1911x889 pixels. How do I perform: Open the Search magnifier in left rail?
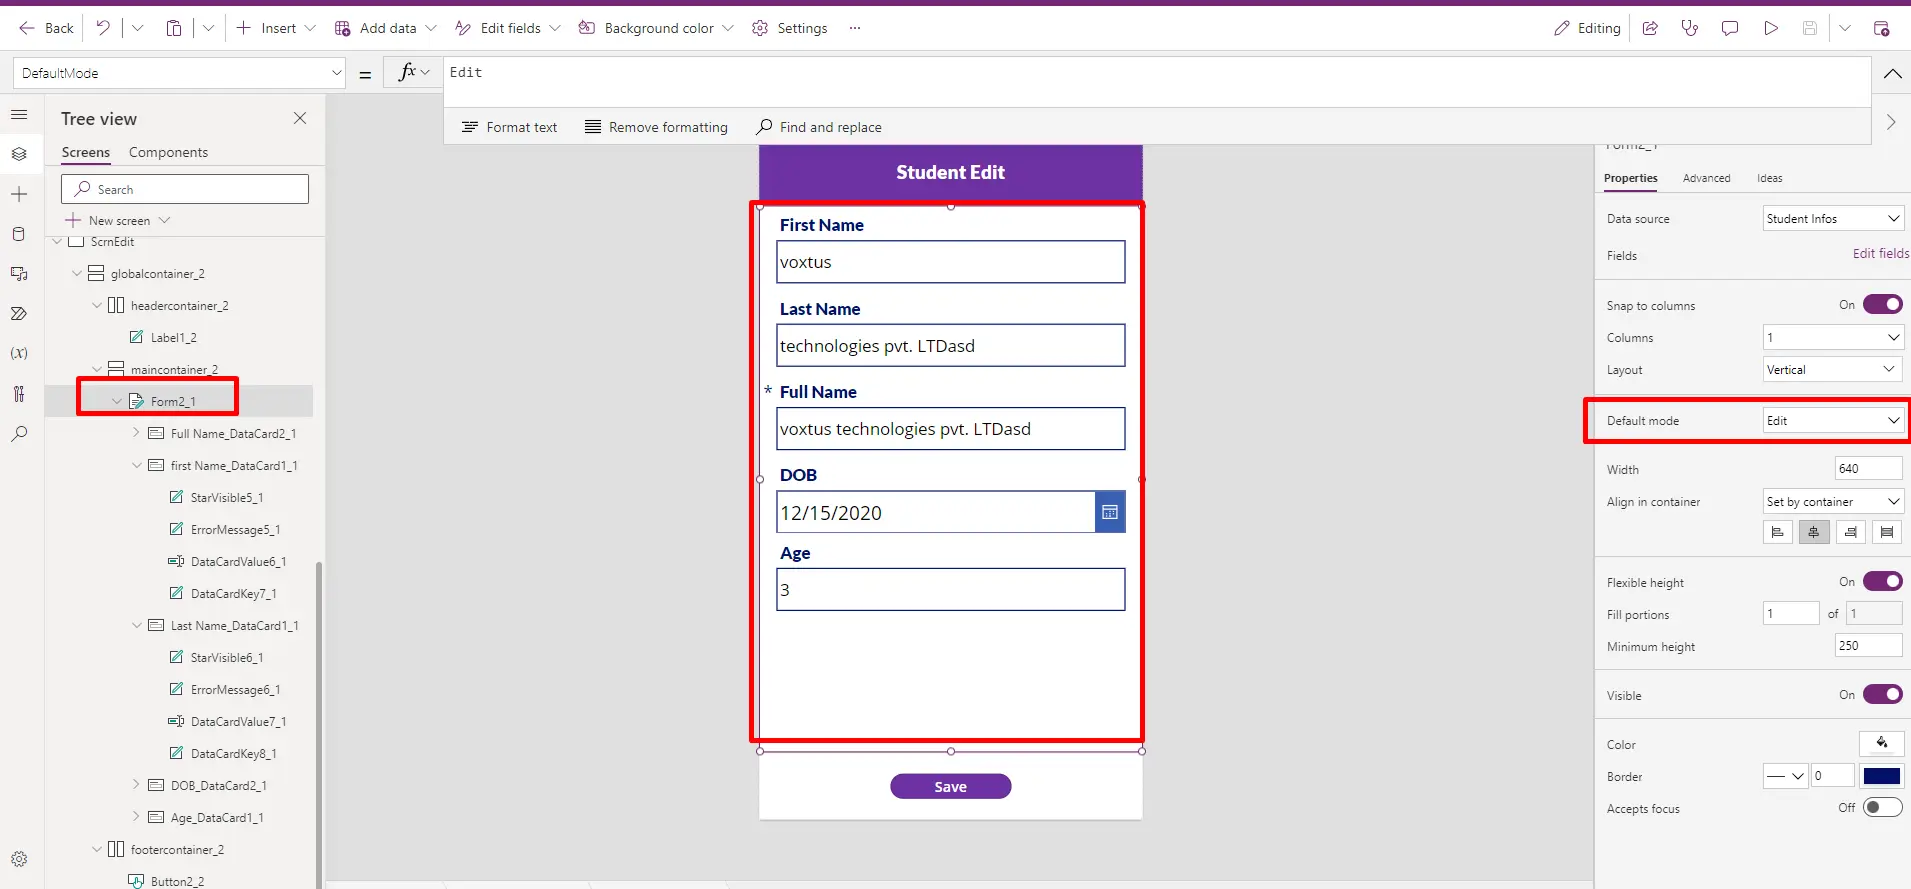point(19,434)
